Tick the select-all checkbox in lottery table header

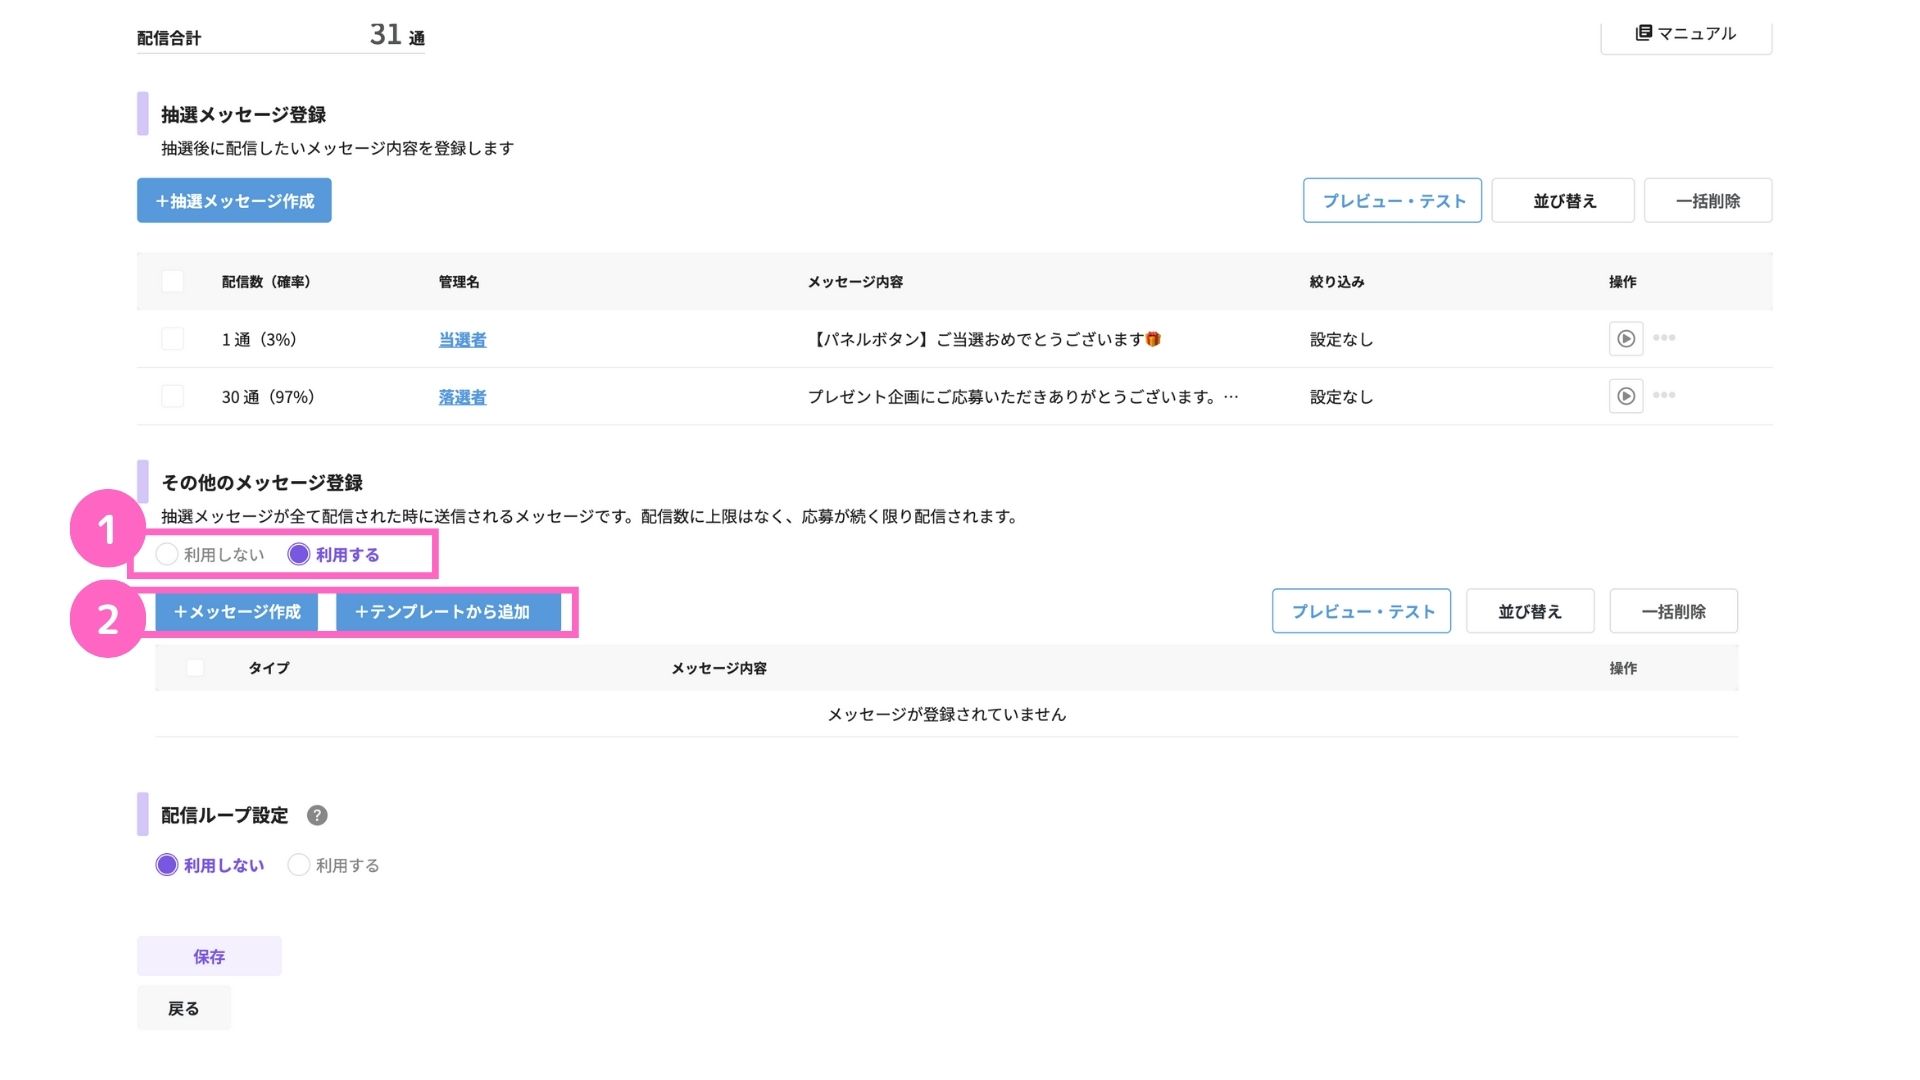coord(173,281)
